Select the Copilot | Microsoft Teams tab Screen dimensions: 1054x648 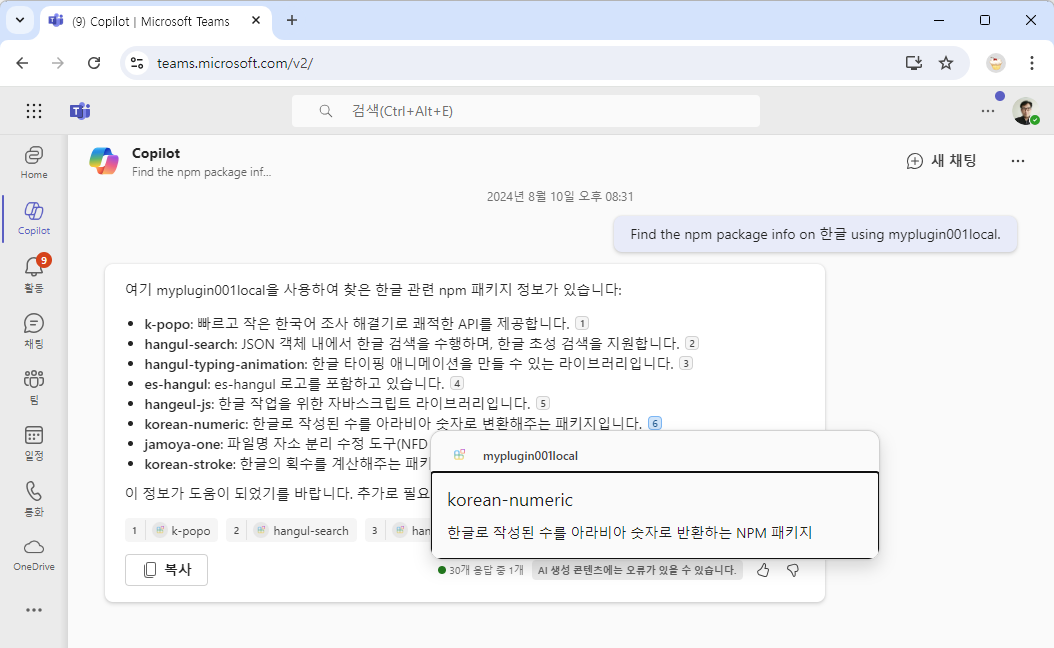151,22
